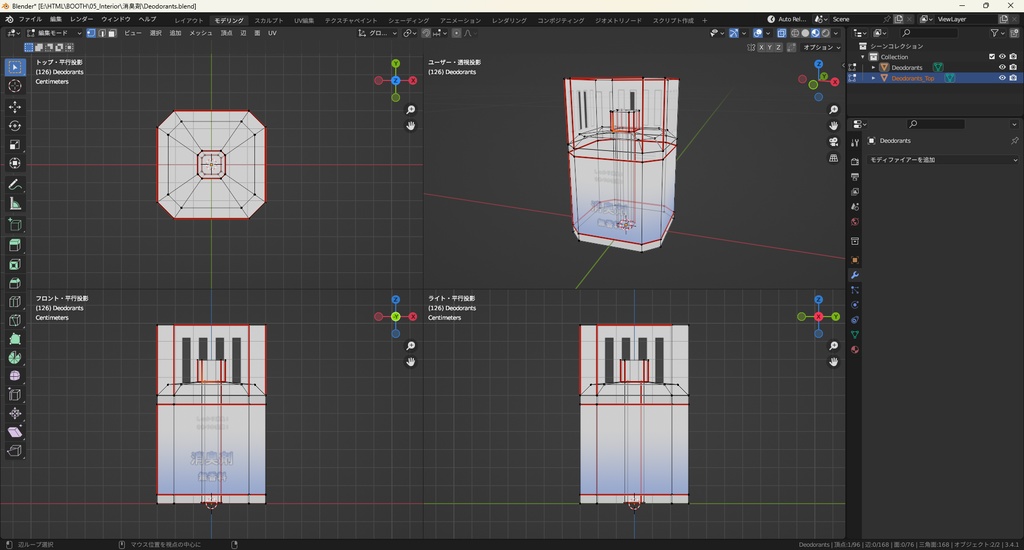The width and height of the screenshot is (1024, 550).
Task: Click the new scene button
Action: (899, 19)
